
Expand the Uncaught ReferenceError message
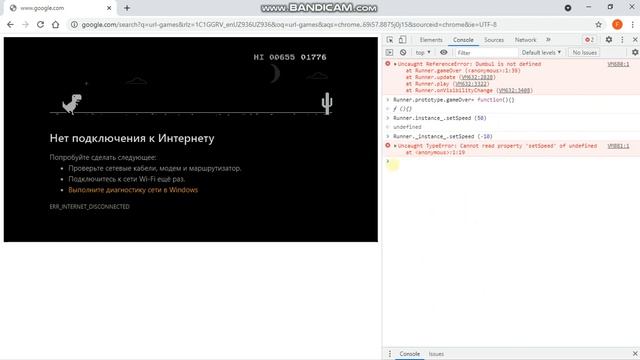pyautogui.click(x=395, y=64)
